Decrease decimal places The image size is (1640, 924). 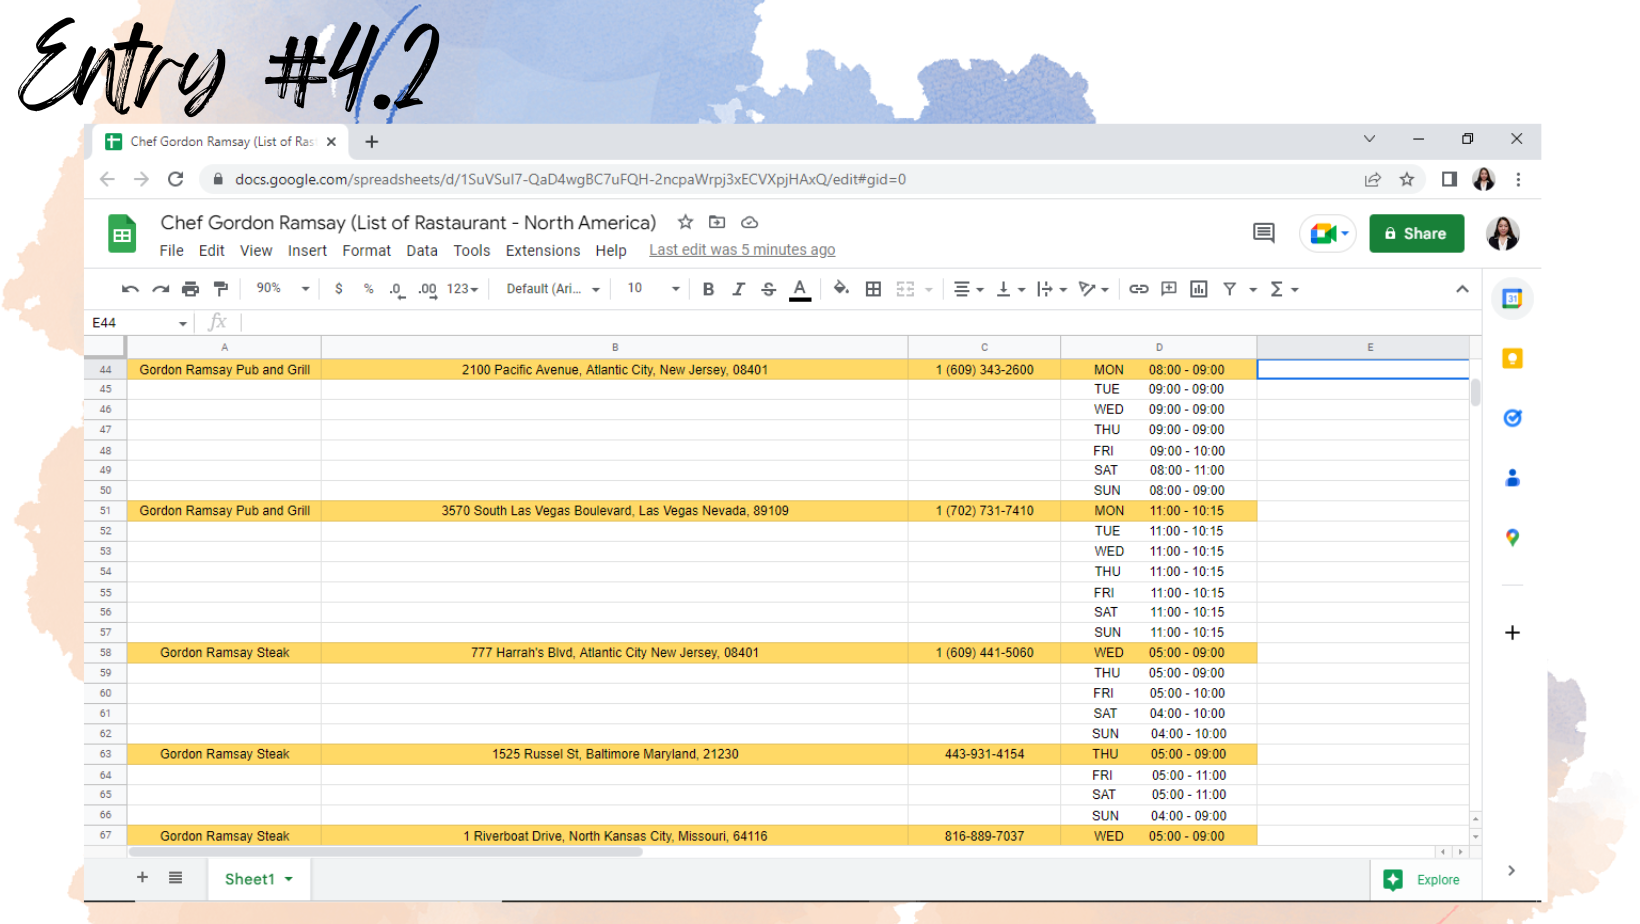tap(396, 289)
